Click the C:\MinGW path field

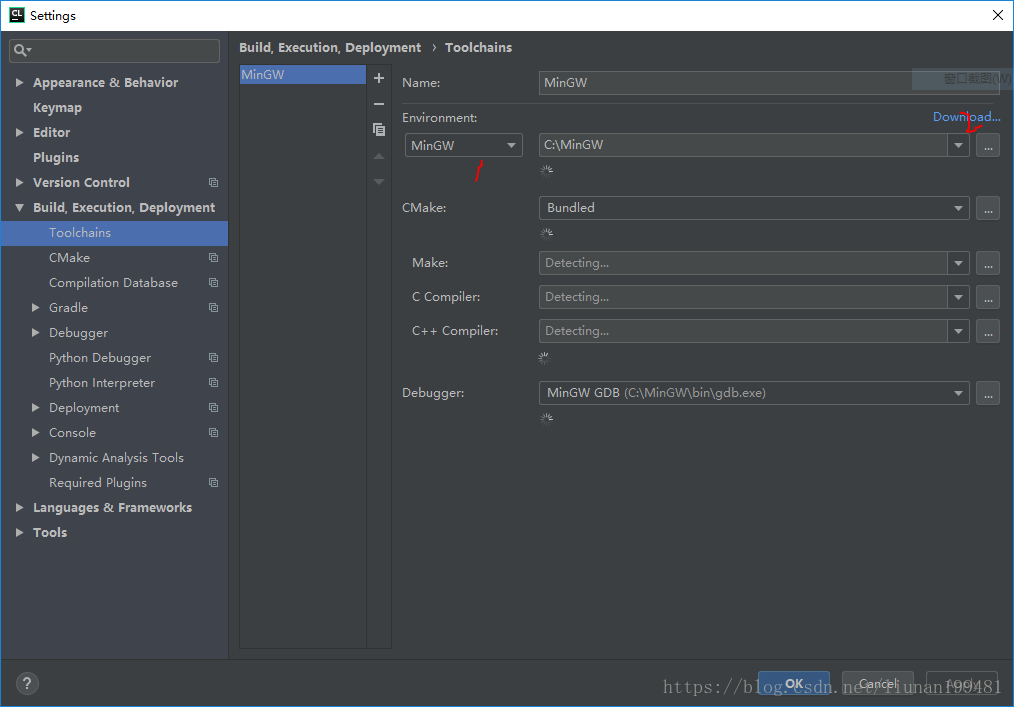coord(744,146)
